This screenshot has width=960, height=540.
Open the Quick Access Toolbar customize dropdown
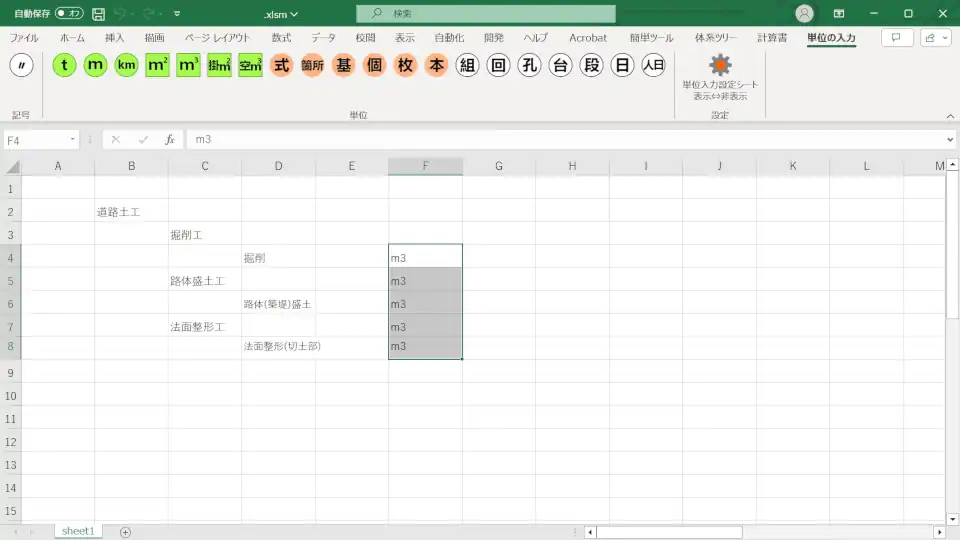(x=177, y=14)
